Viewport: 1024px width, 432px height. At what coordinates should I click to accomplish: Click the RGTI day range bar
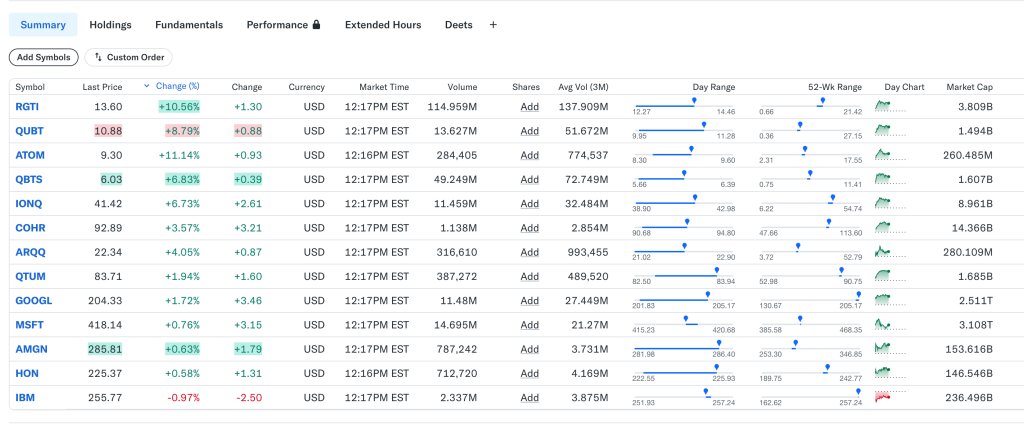coord(684,107)
